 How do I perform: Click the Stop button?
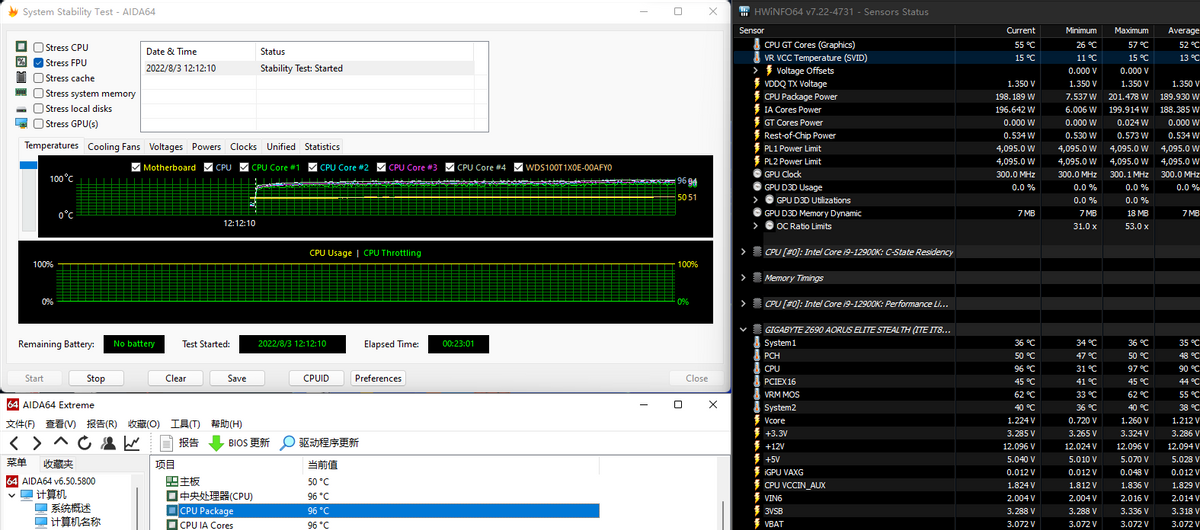[96, 378]
